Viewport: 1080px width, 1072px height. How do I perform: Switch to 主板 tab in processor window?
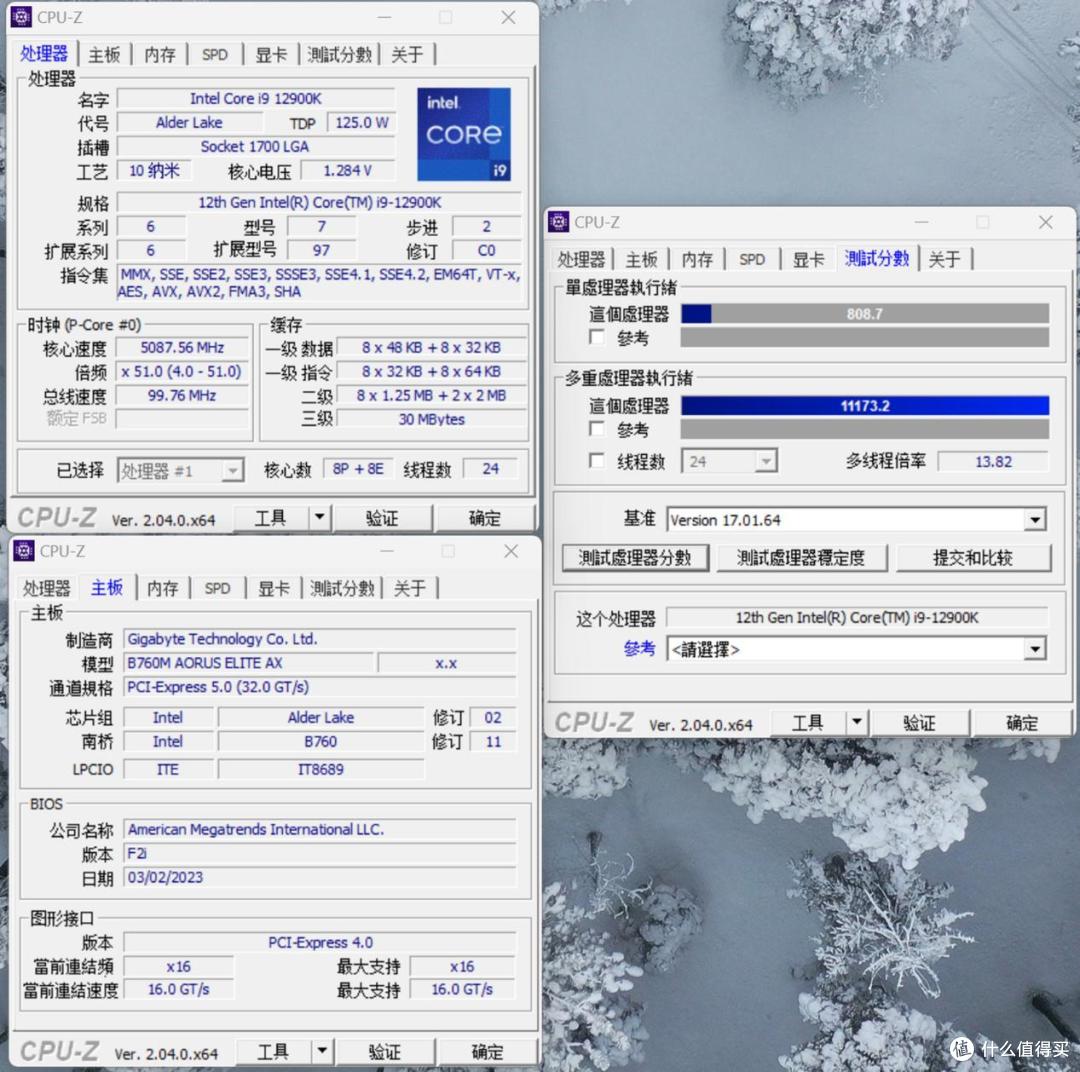click(104, 54)
